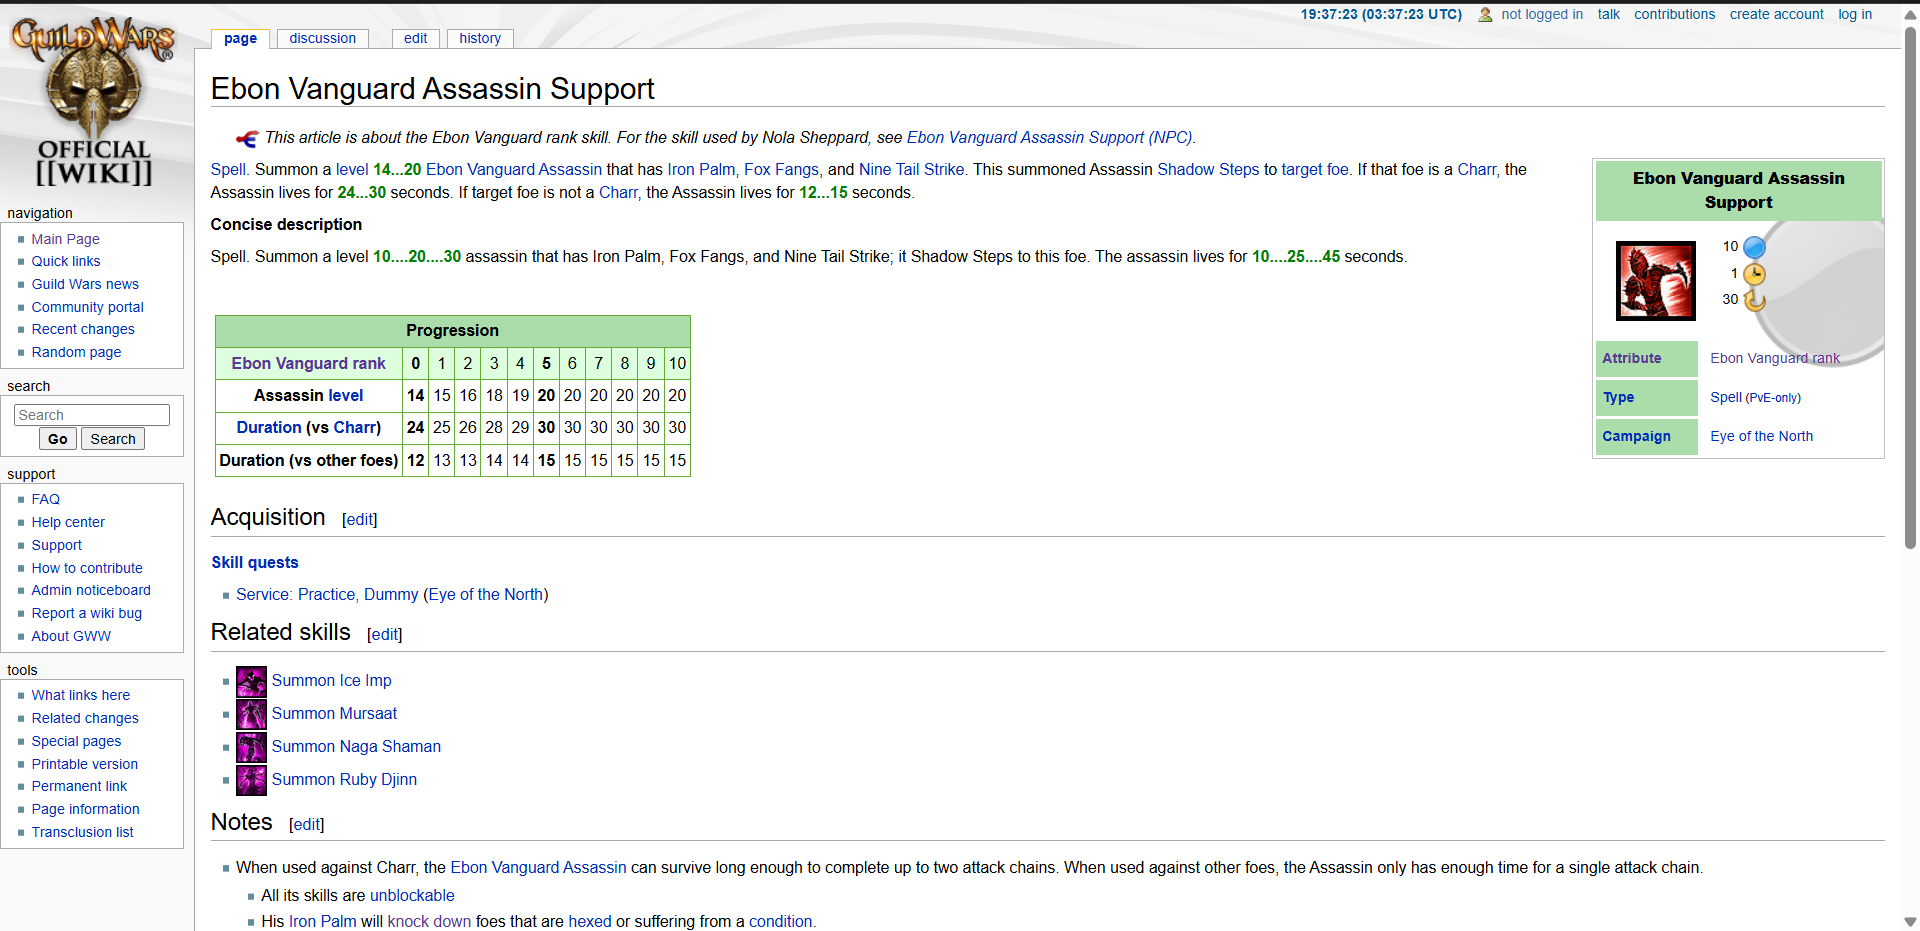
Task: Click the blue energy cost icon
Action: (x=1754, y=247)
